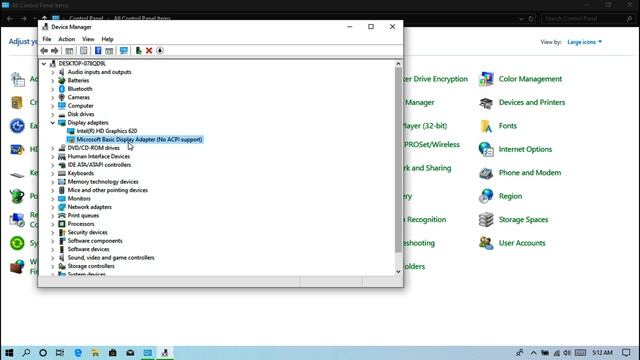The width and height of the screenshot is (640, 360).
Task: Click the Storage Spaces icon in Control Panel
Action: coord(486,220)
